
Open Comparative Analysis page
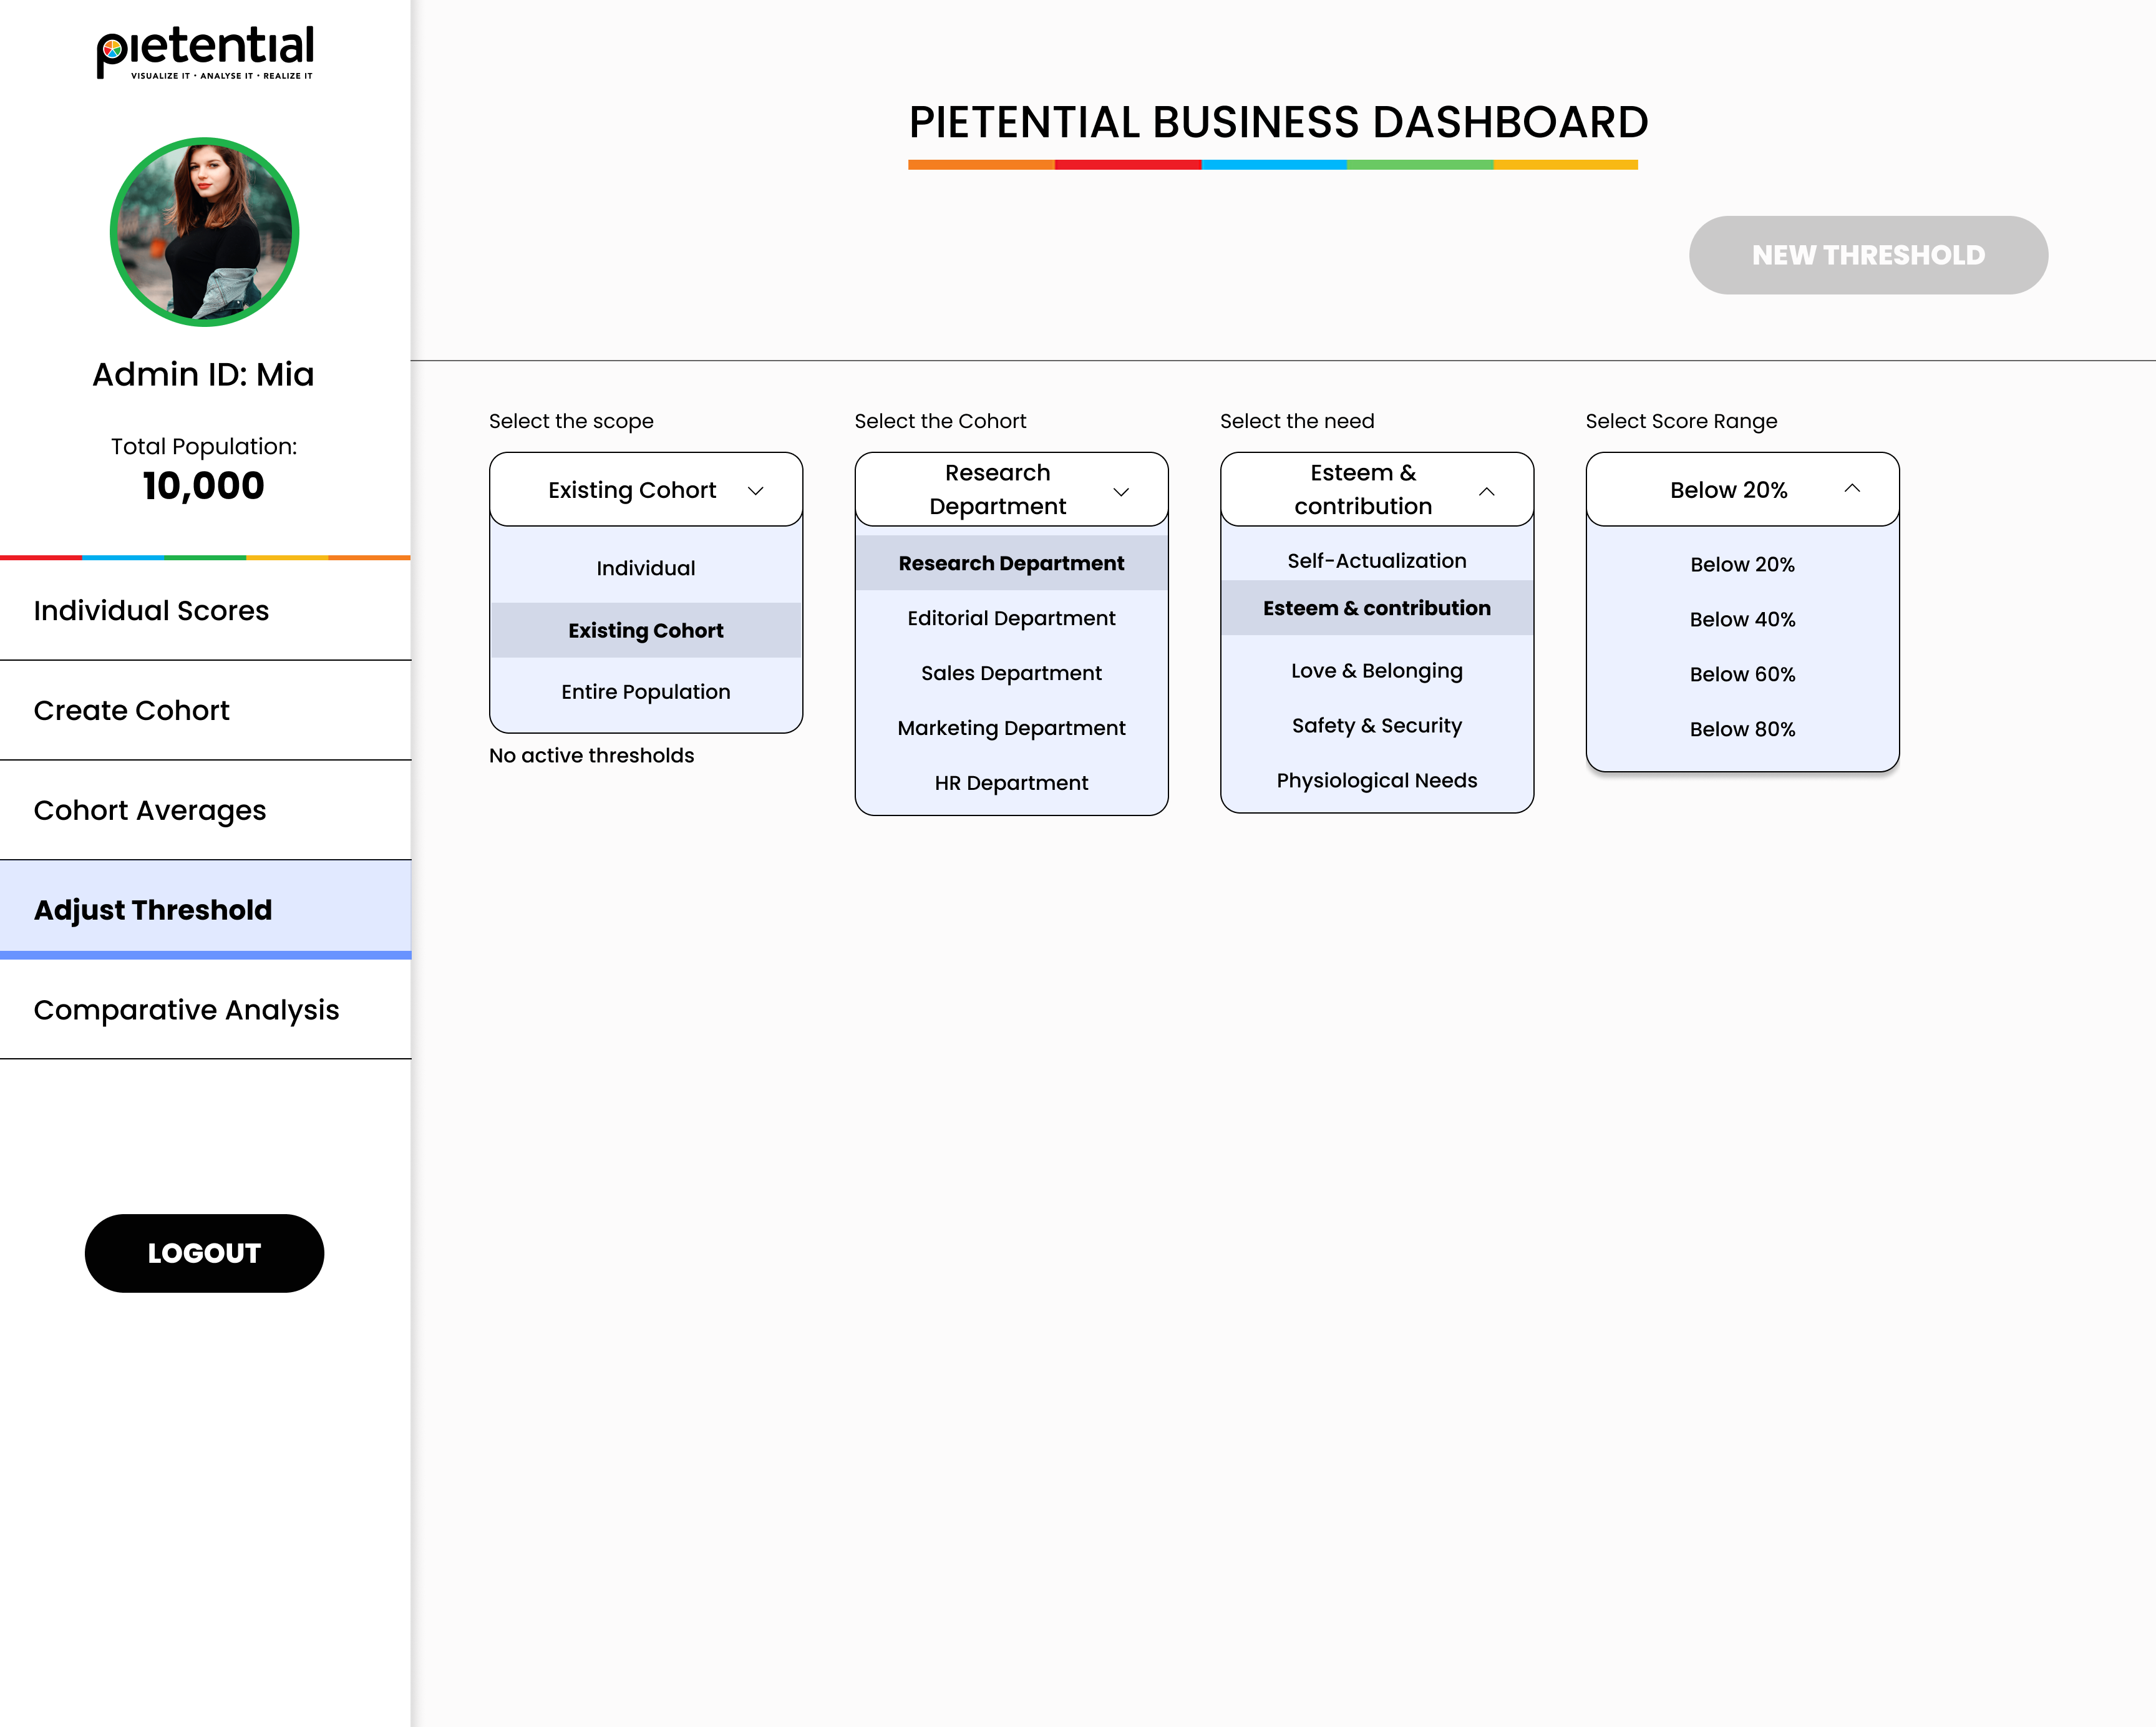click(205, 1010)
